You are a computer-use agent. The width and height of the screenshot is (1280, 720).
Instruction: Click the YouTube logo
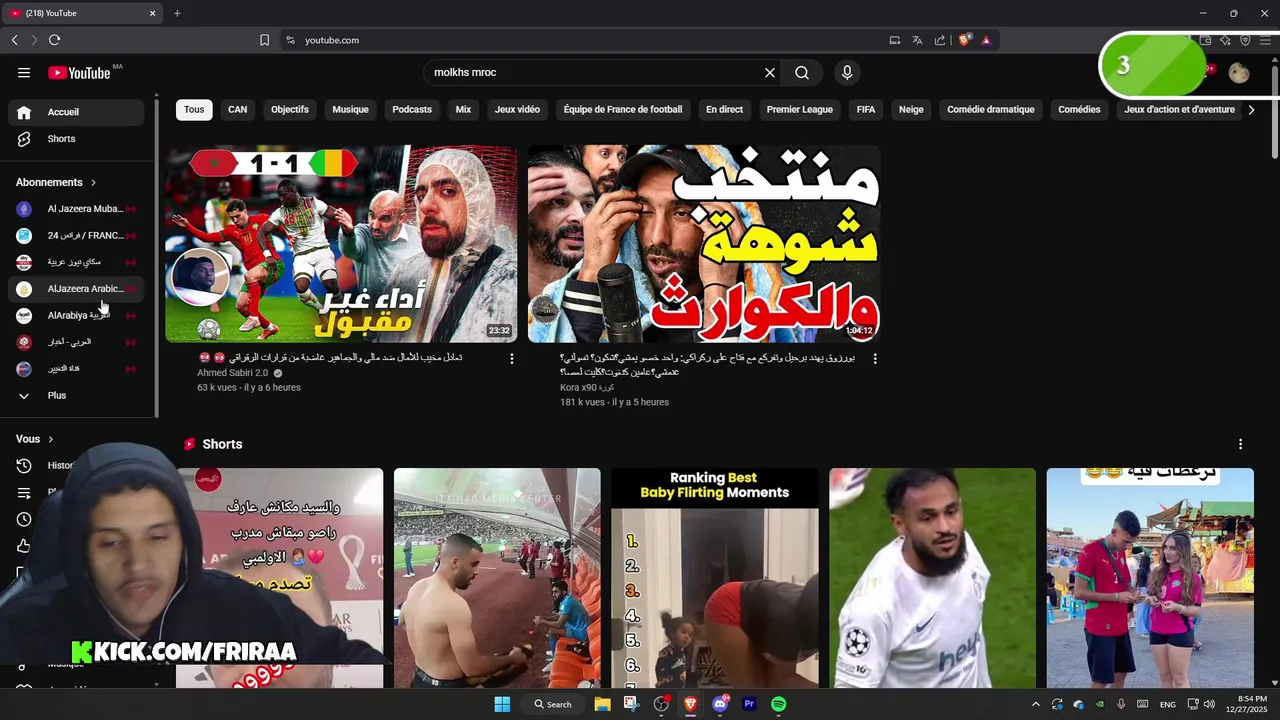click(79, 73)
